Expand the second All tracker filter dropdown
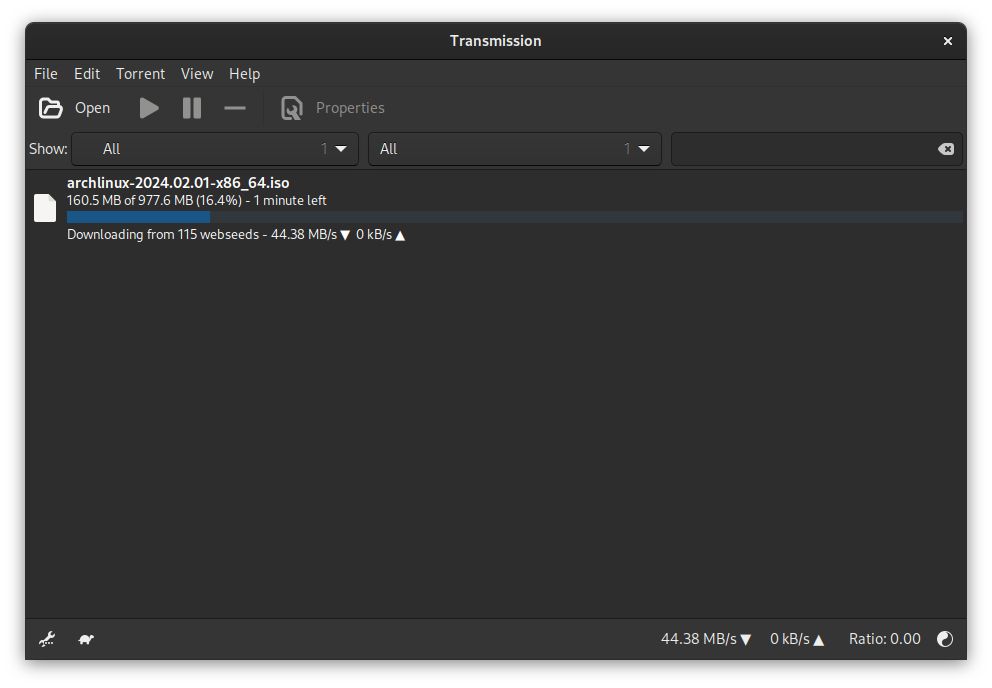992x688 pixels. pos(514,149)
